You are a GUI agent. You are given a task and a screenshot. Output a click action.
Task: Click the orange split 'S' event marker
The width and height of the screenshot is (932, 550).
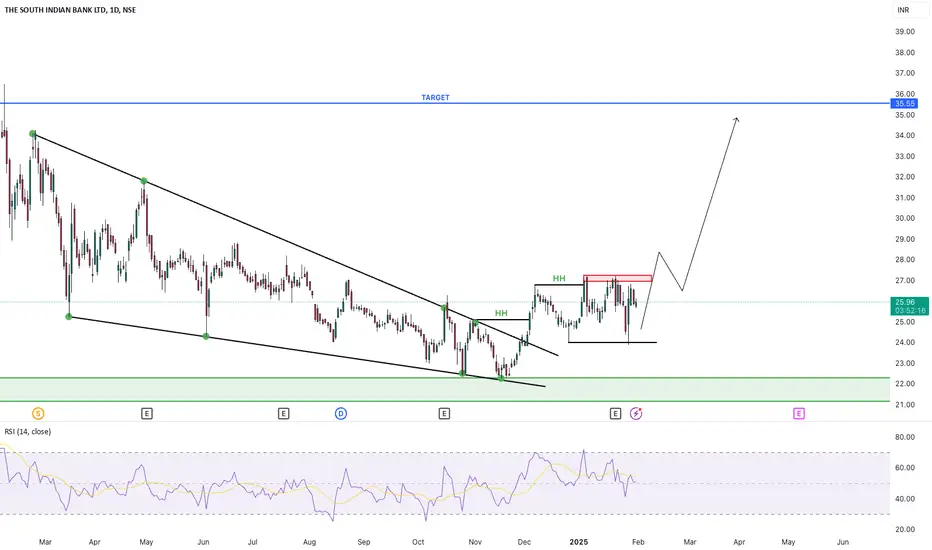click(38, 413)
